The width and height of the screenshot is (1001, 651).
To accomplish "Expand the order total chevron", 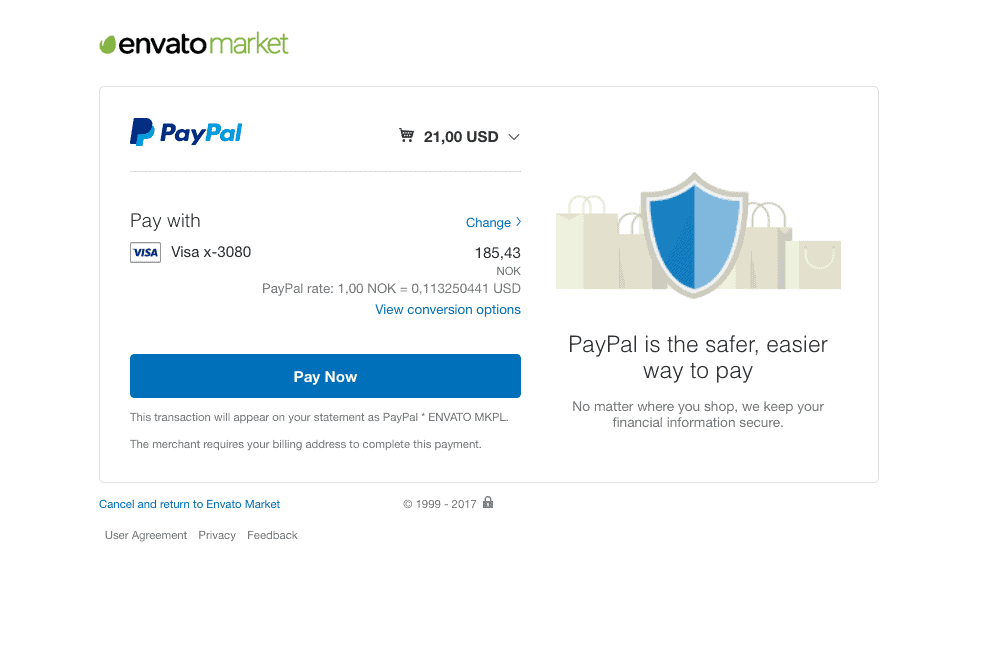I will [x=514, y=137].
